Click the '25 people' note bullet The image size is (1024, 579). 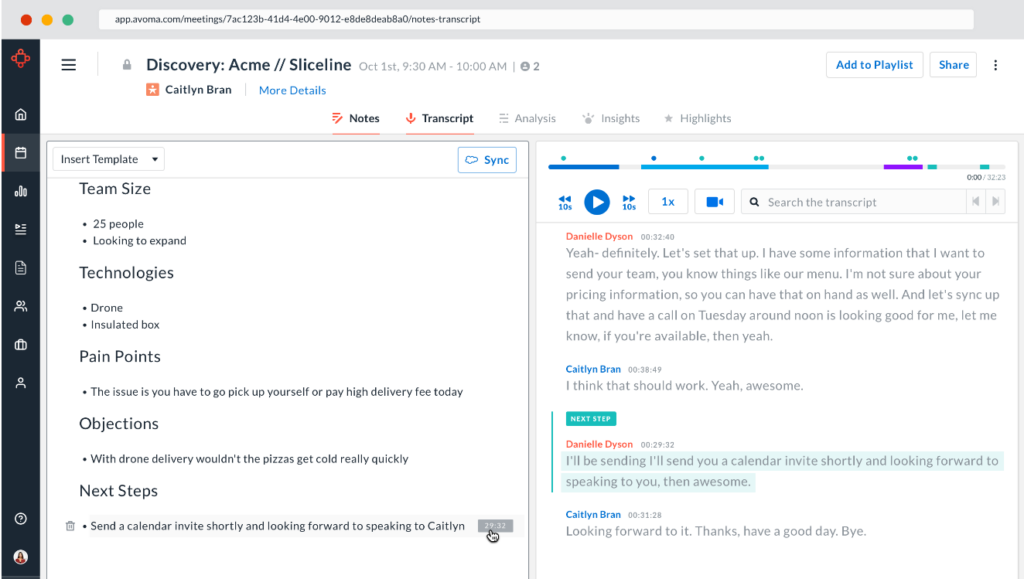point(118,224)
